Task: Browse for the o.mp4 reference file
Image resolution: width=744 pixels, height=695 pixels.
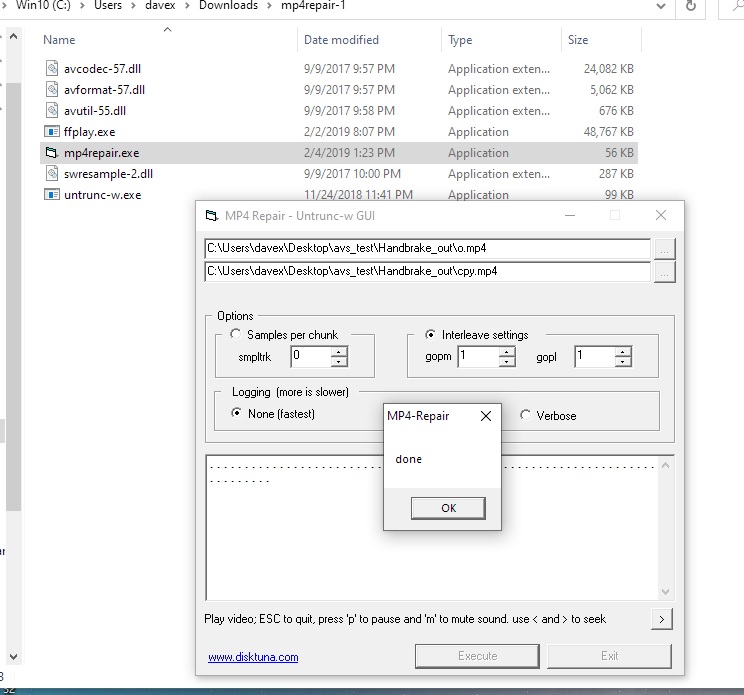Action: coord(664,249)
